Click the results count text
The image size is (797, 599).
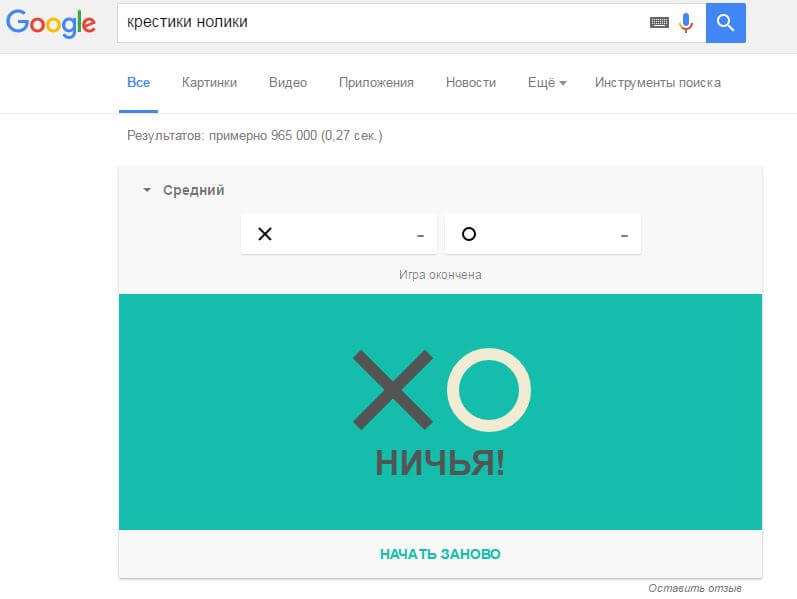coord(255,136)
